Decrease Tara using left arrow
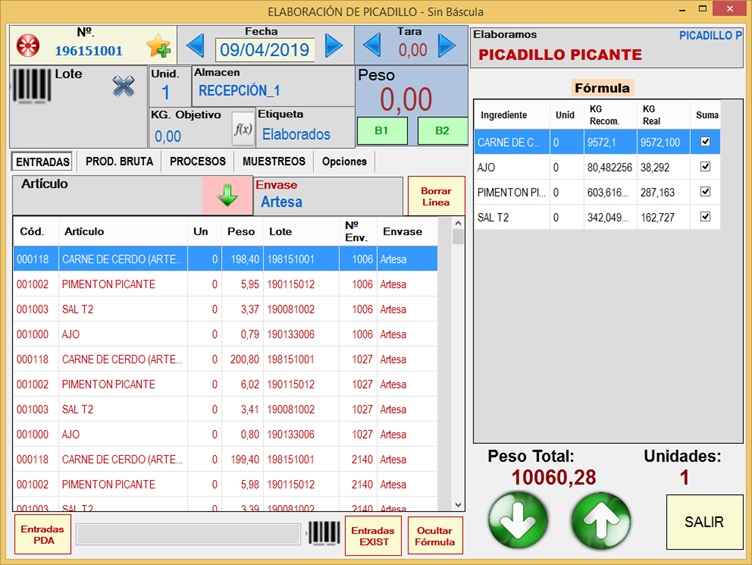 [372, 46]
